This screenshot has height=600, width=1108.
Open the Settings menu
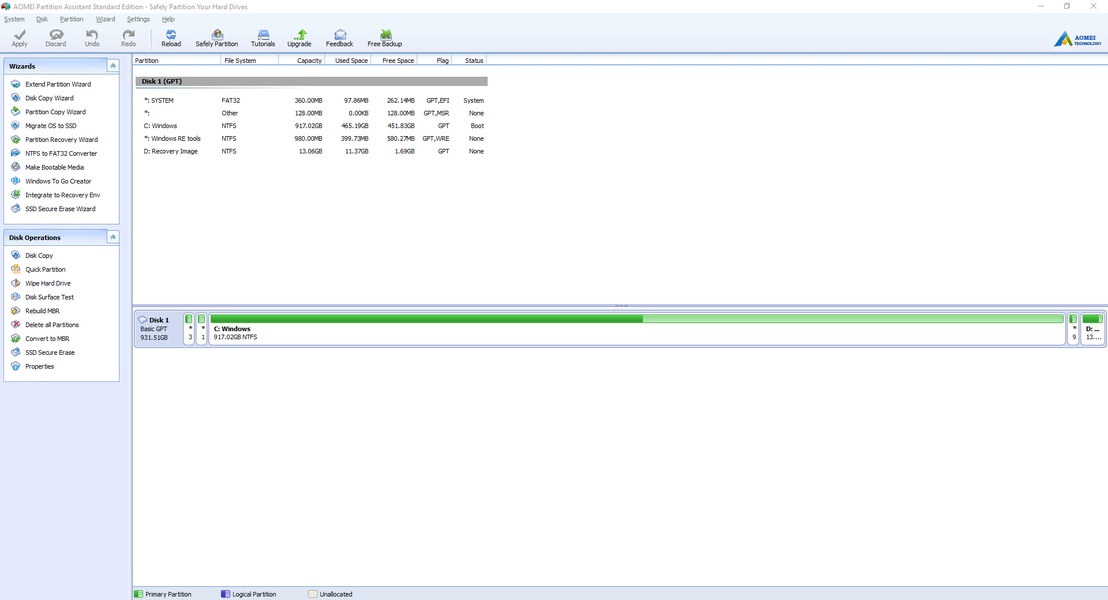(138, 19)
